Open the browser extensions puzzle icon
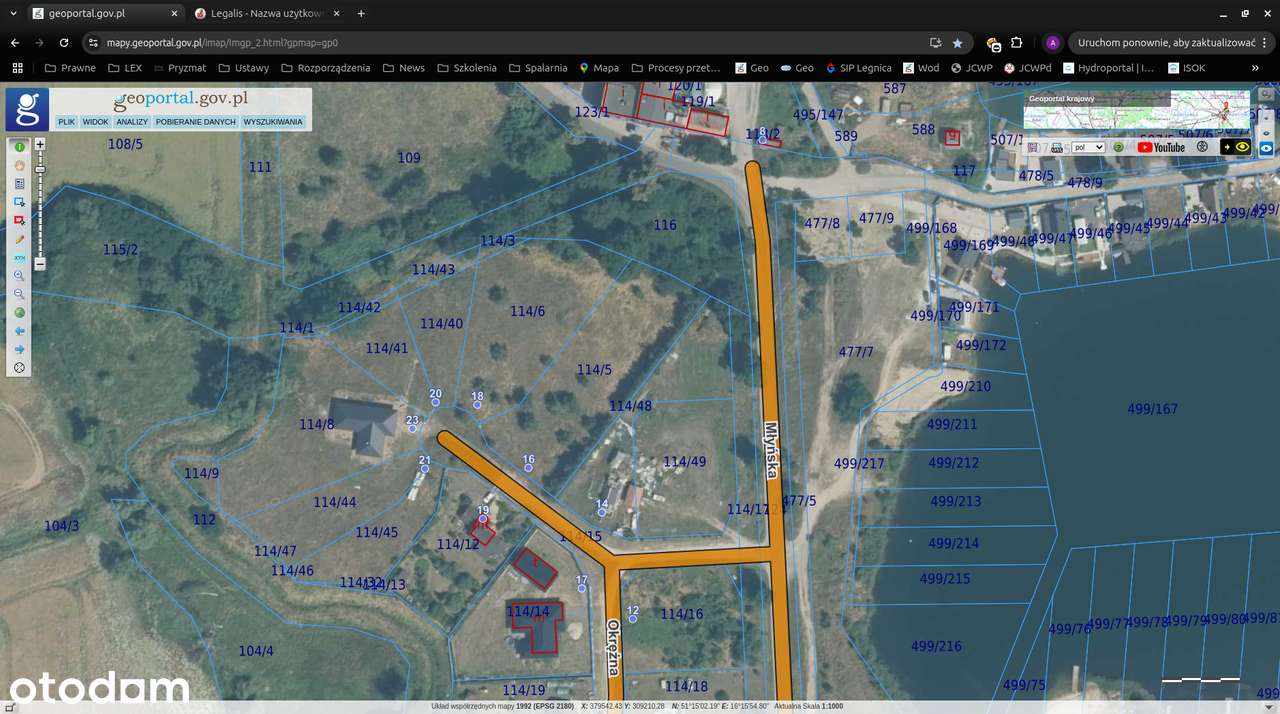The image size is (1280, 714). pyautogui.click(x=1017, y=43)
